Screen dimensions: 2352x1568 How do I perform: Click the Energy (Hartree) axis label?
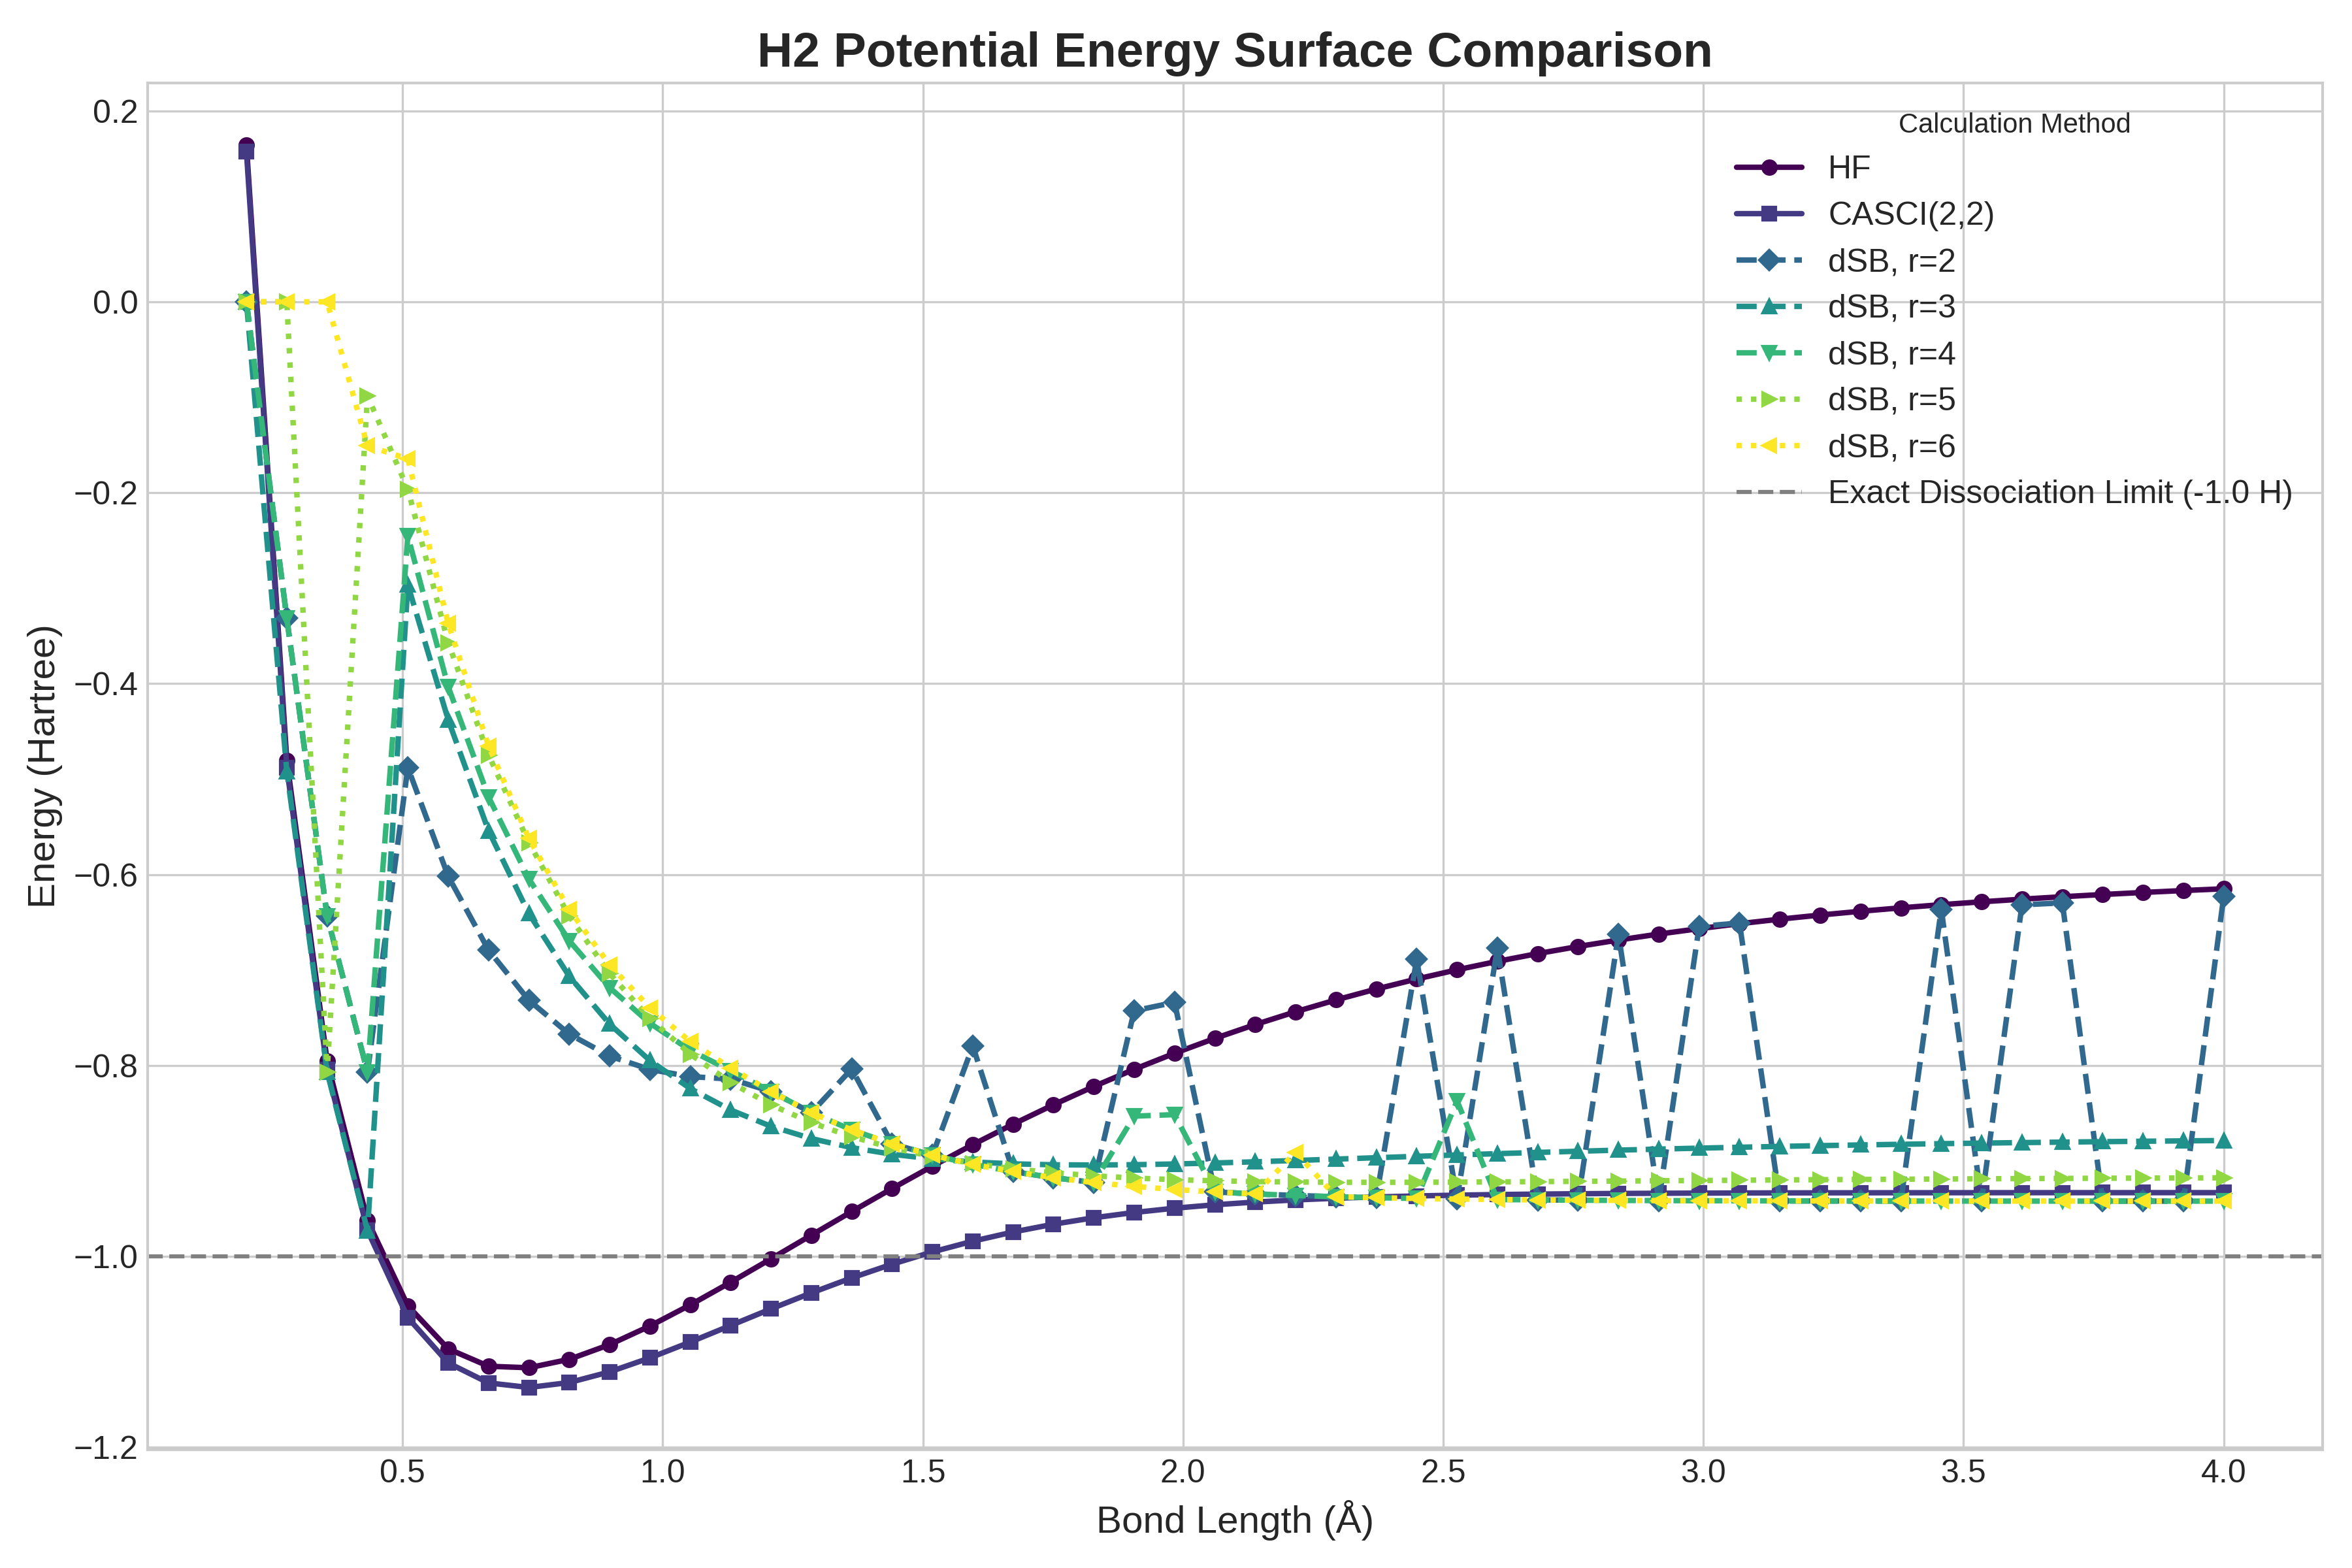pos(42,766)
